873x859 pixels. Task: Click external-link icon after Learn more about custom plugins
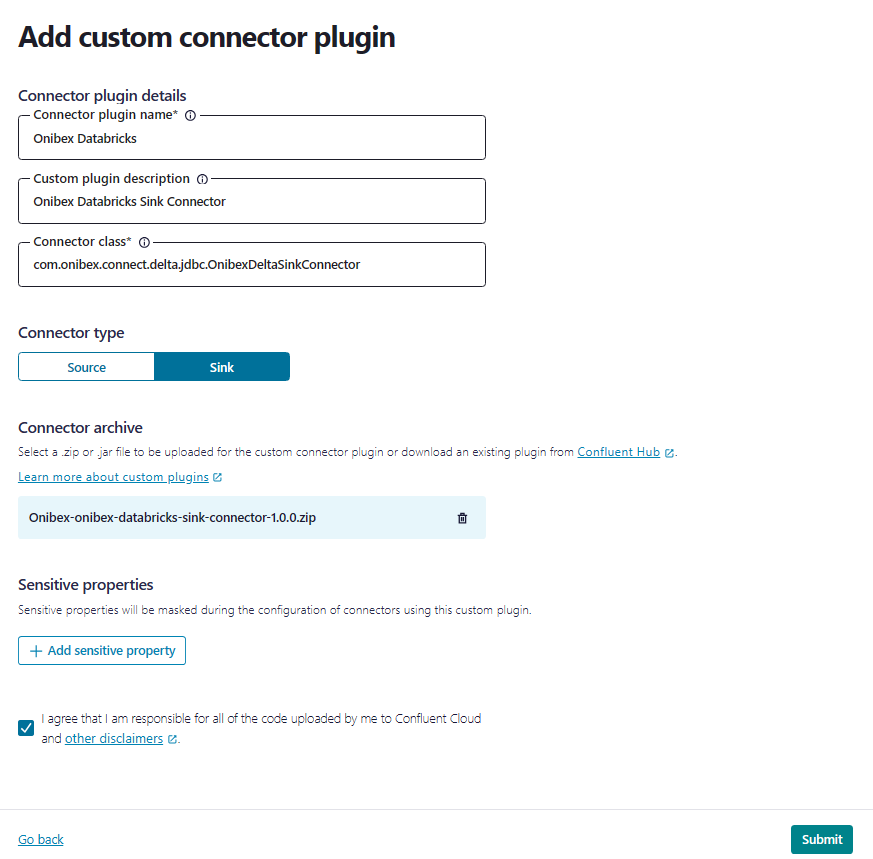tap(218, 477)
